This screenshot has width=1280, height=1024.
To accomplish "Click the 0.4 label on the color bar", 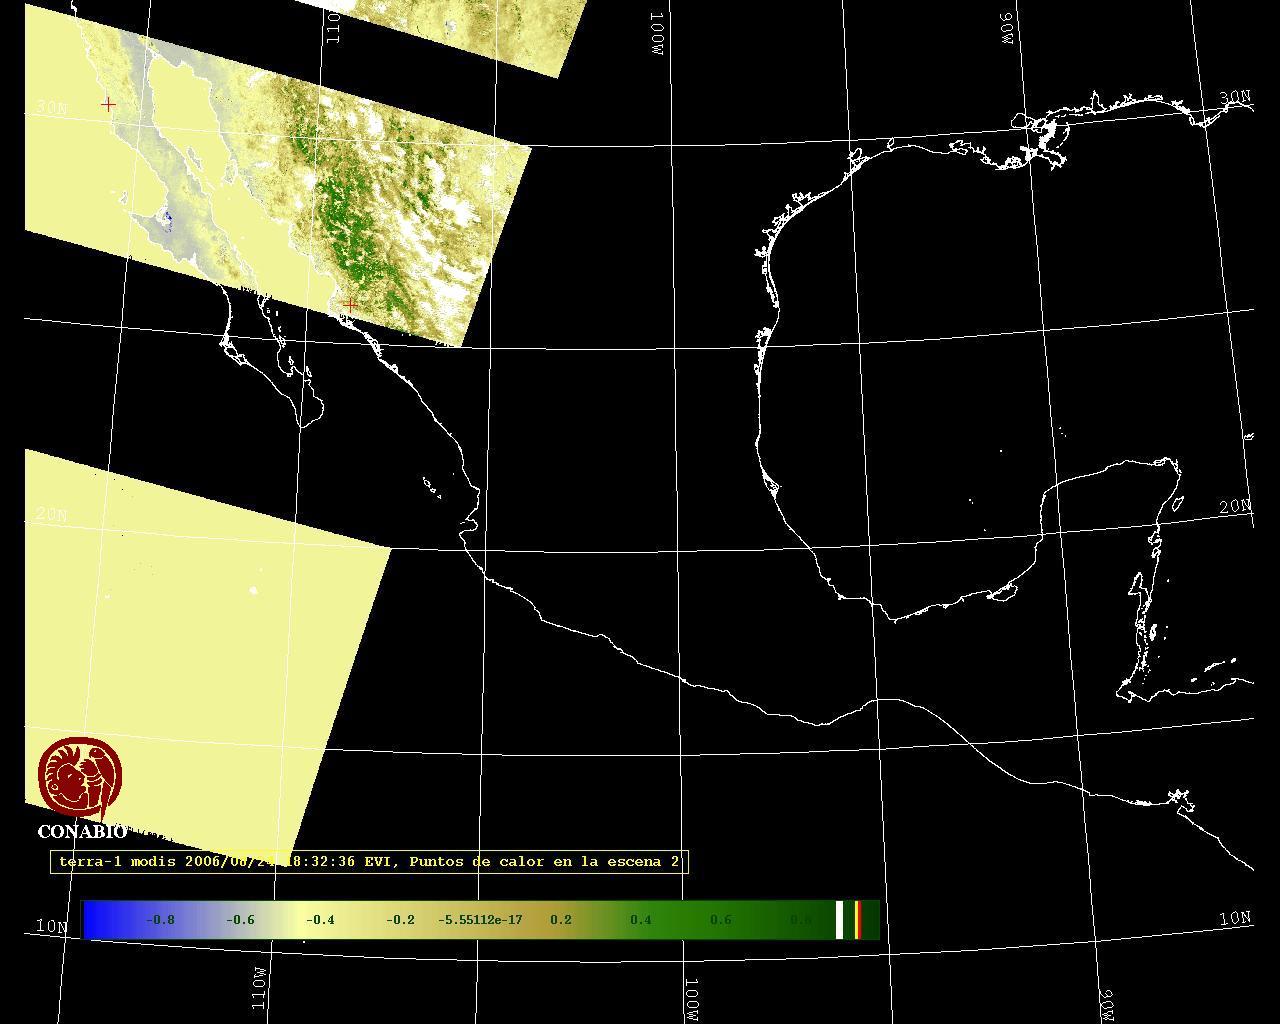I will pos(641,920).
